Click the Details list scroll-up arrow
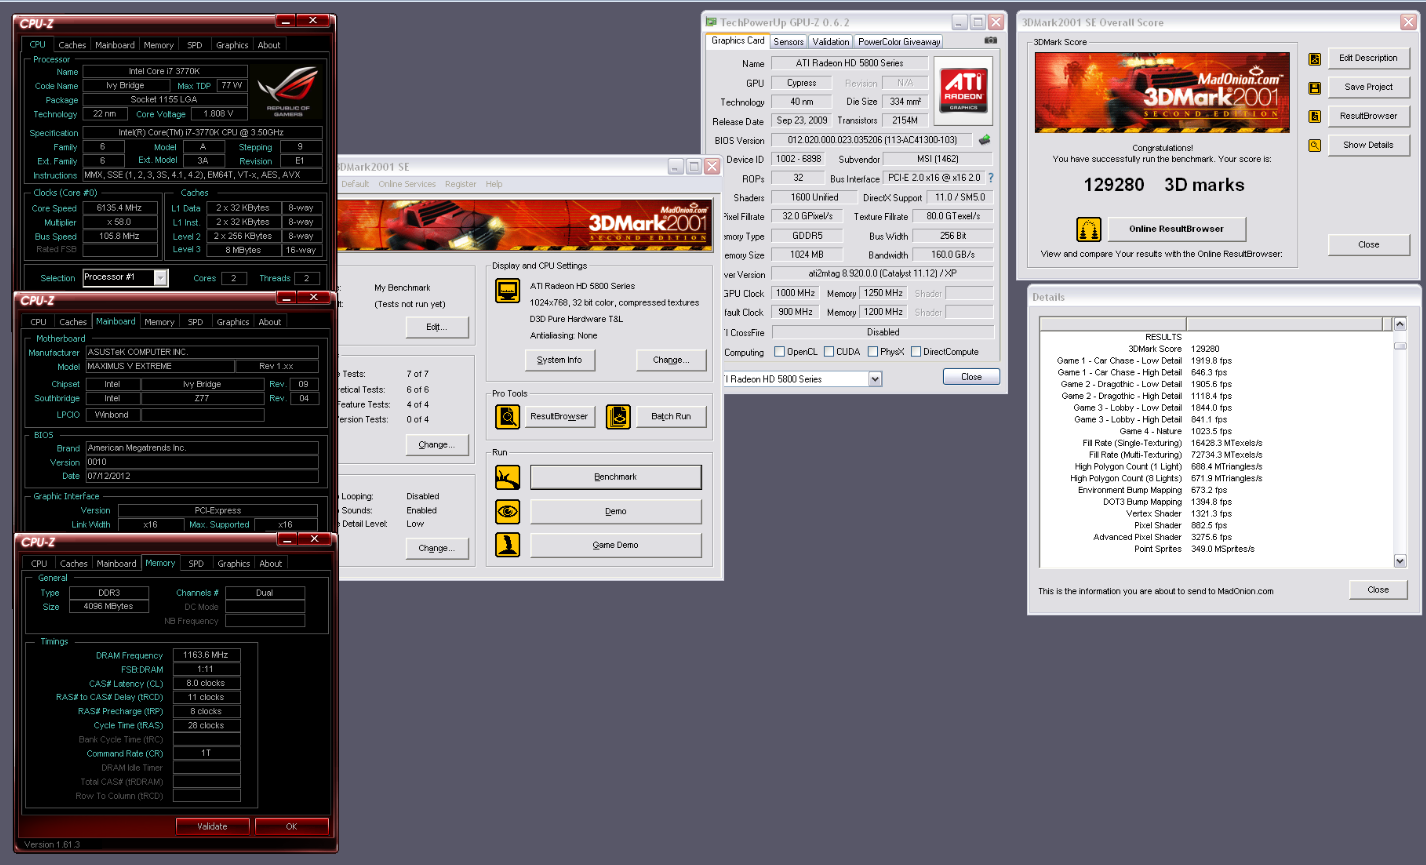Screen dimensions: 1426x865 click(x=1400, y=324)
